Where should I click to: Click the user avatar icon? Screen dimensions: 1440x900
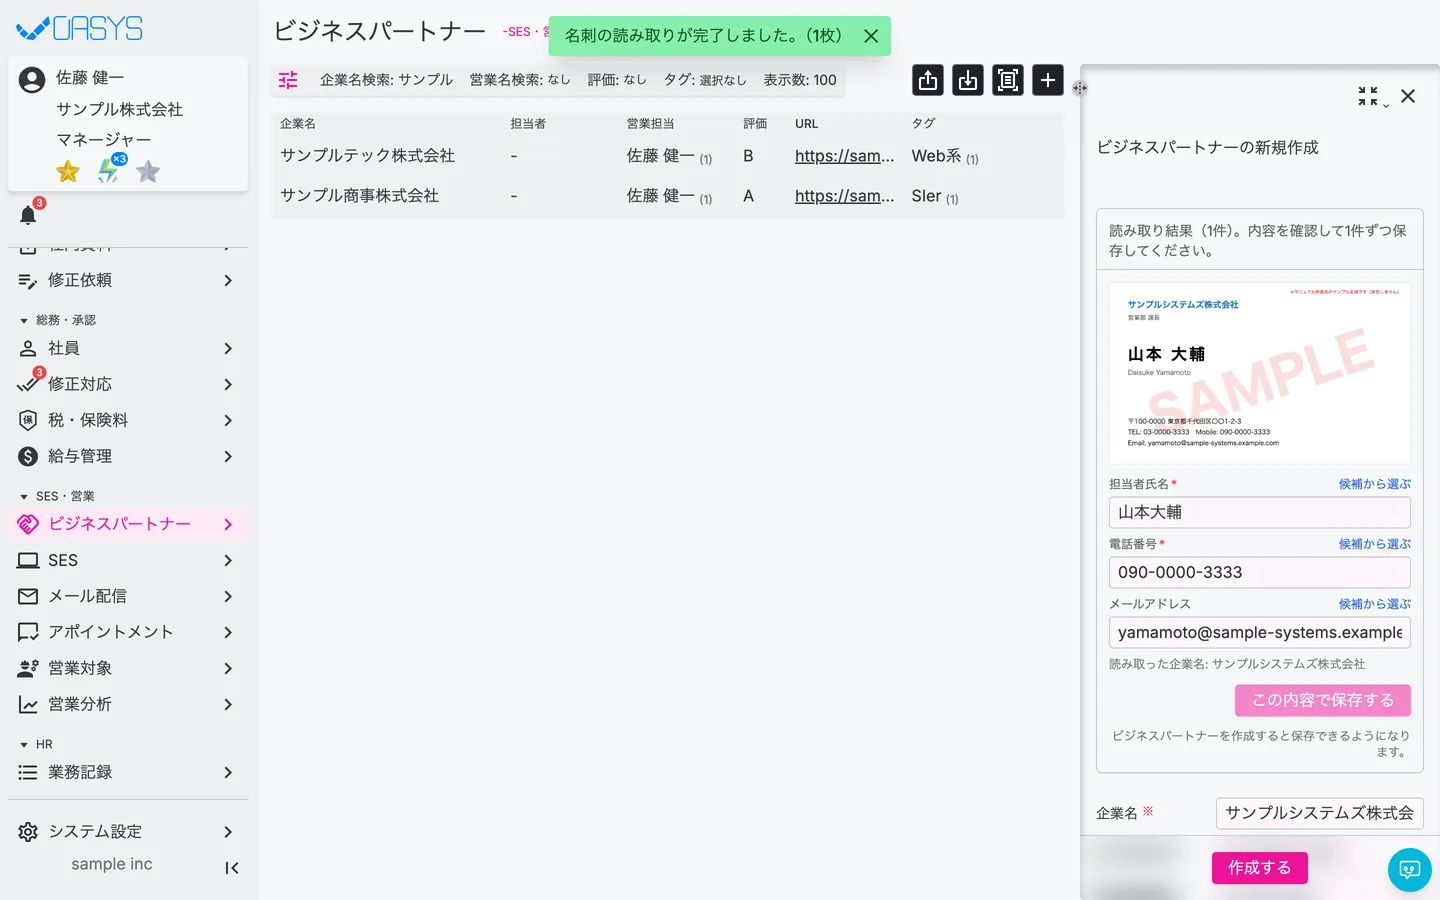coord(32,80)
